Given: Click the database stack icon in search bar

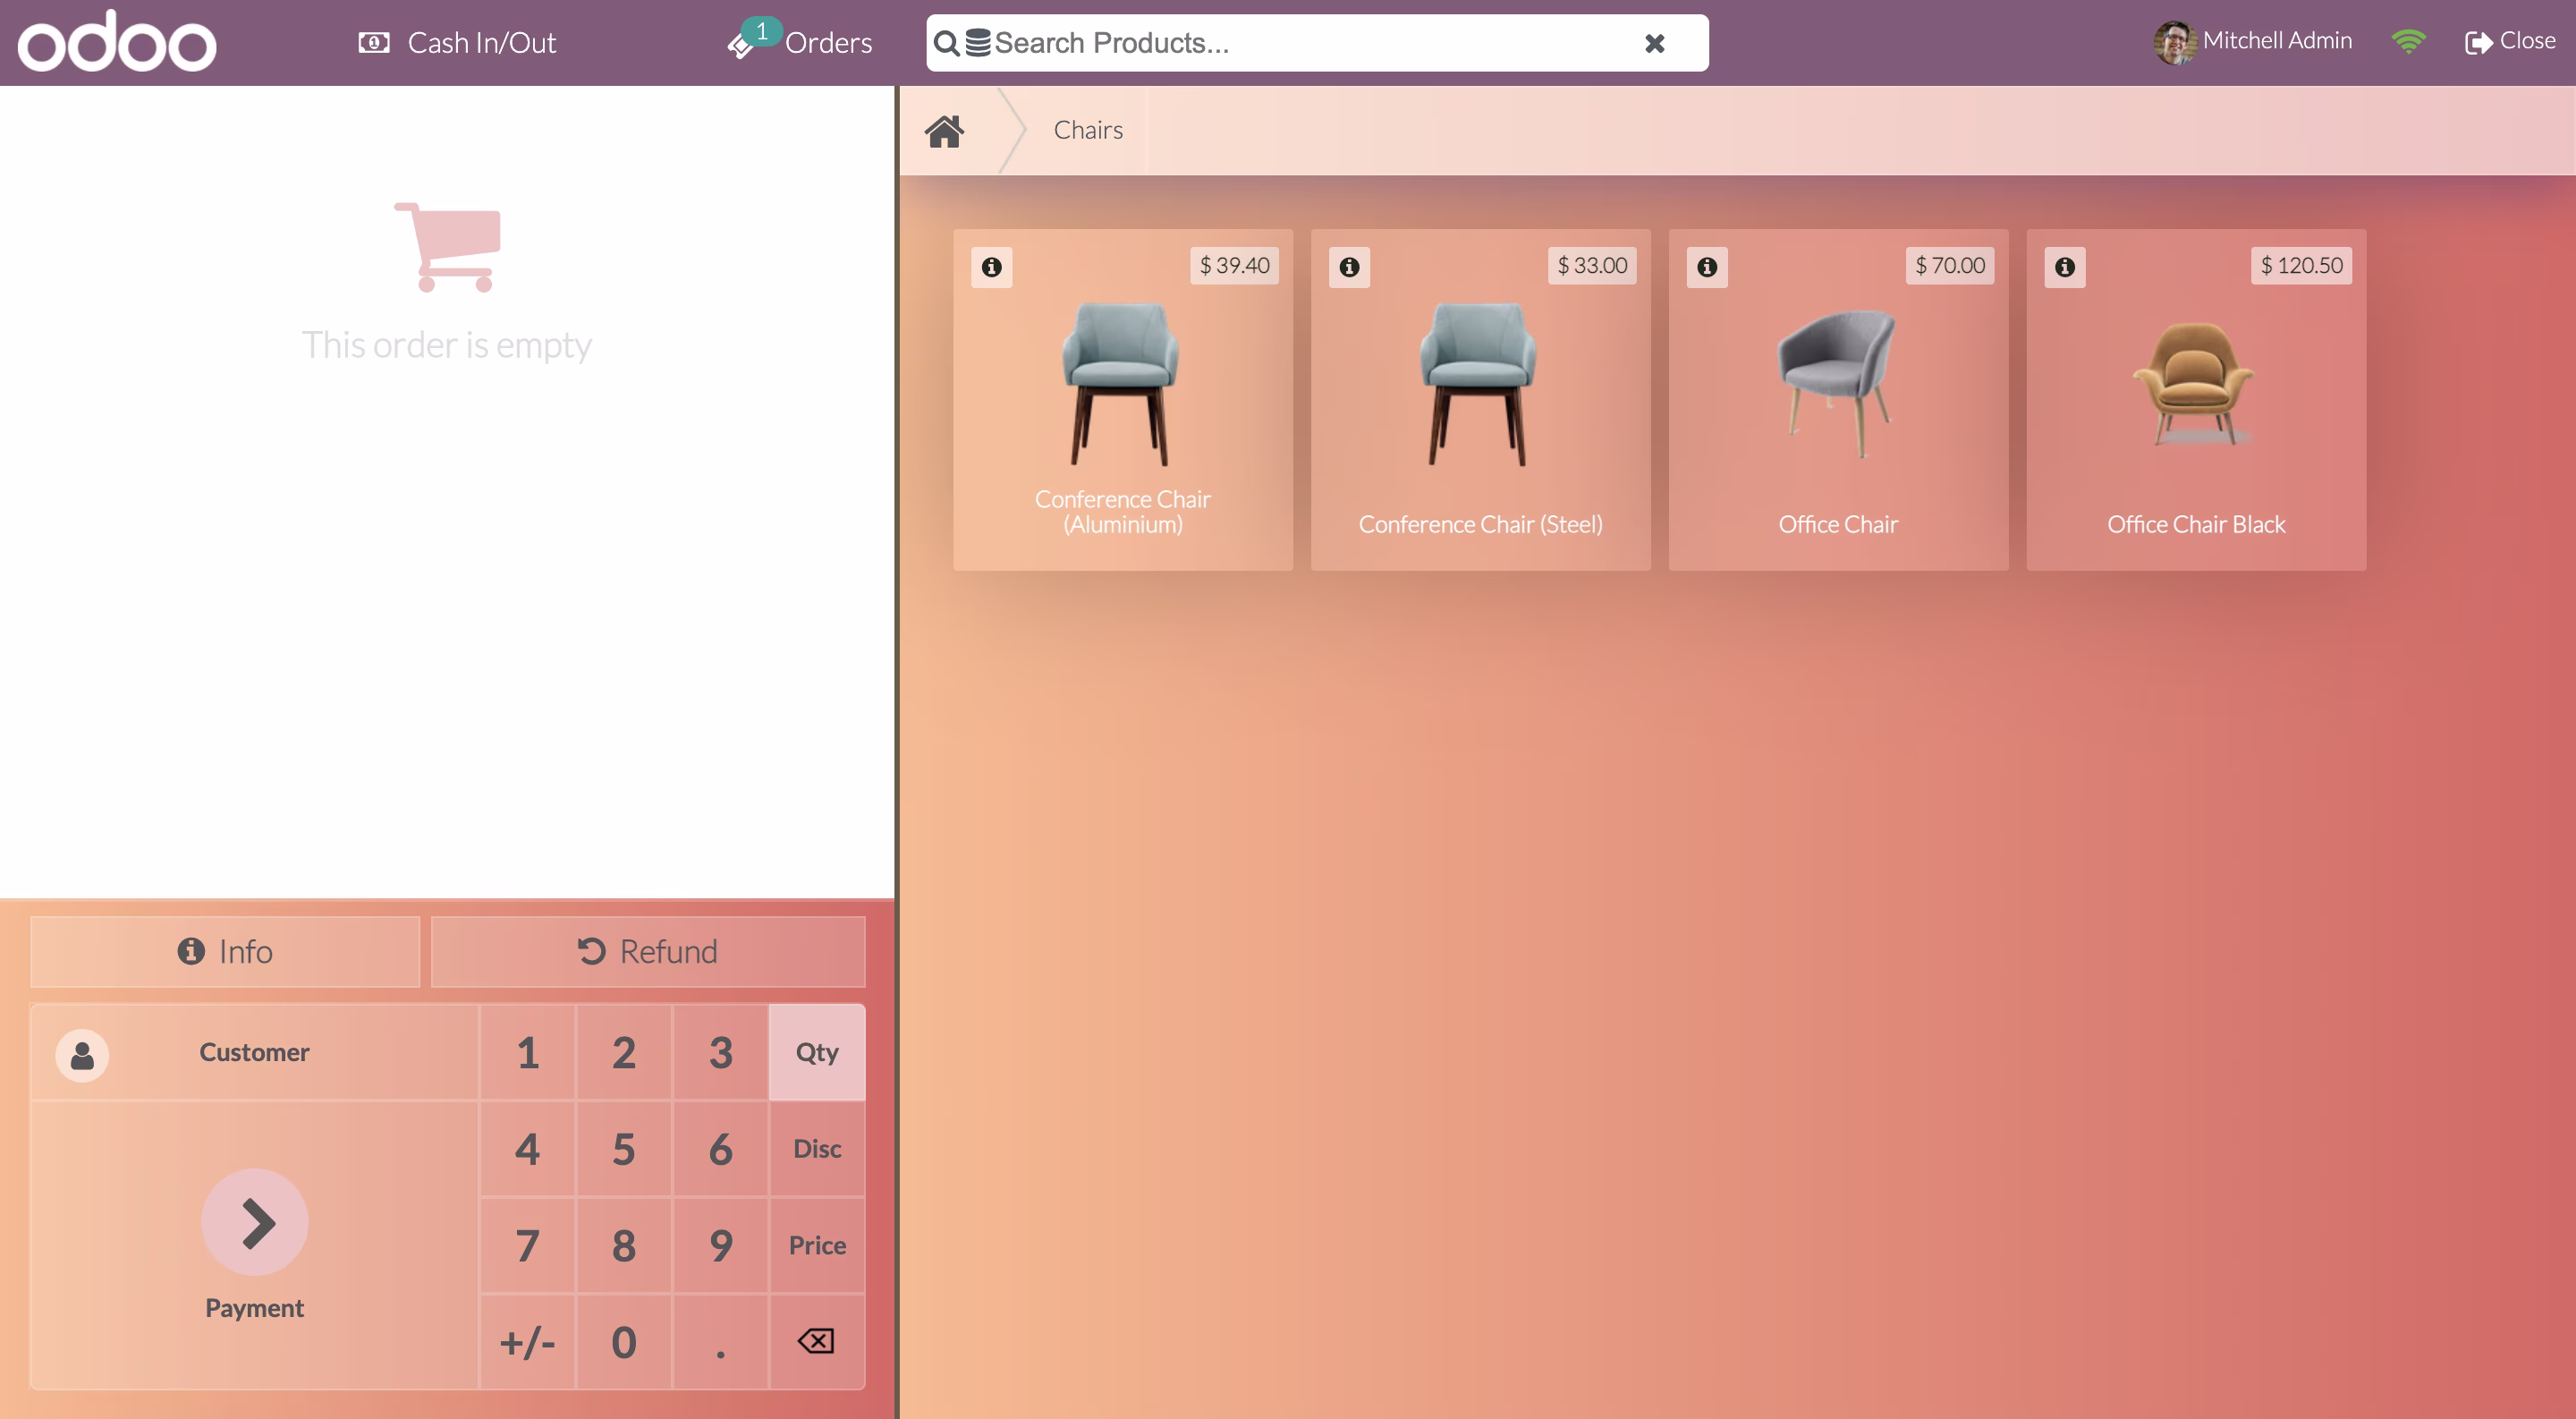Looking at the screenshot, I should pos(978,42).
